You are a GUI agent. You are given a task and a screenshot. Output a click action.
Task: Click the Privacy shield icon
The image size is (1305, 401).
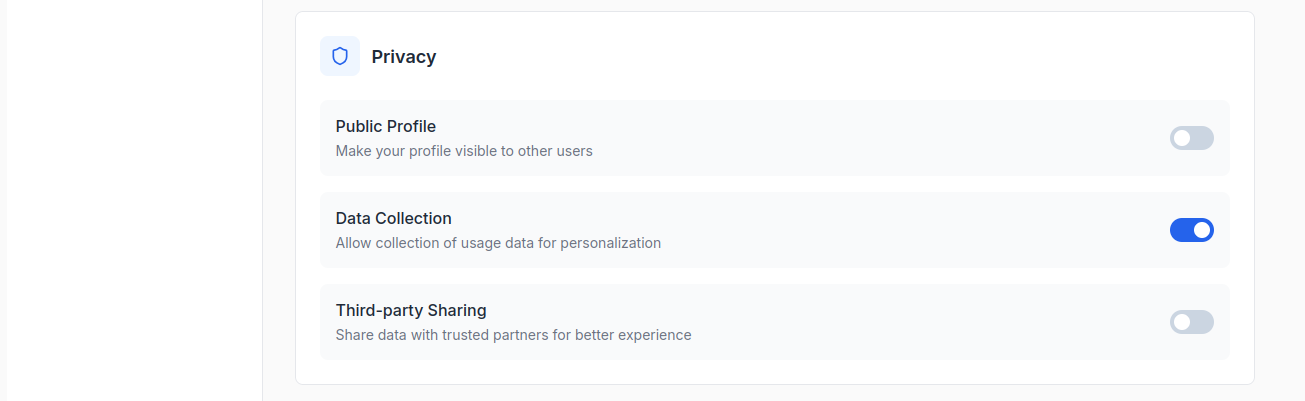[x=340, y=56]
